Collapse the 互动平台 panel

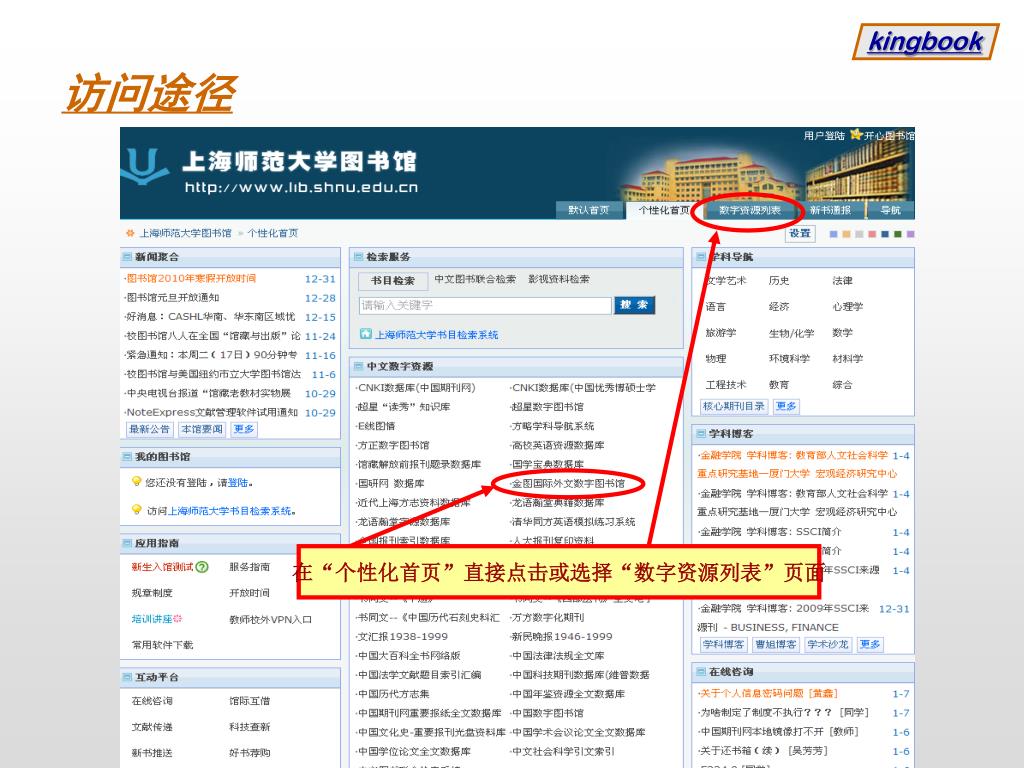127,677
